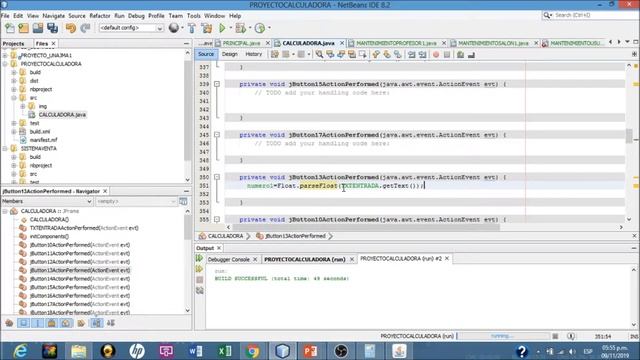Click the Stop Macro Recording icon
Screen dimensions: 640x360
pyautogui.click(x=447, y=54)
